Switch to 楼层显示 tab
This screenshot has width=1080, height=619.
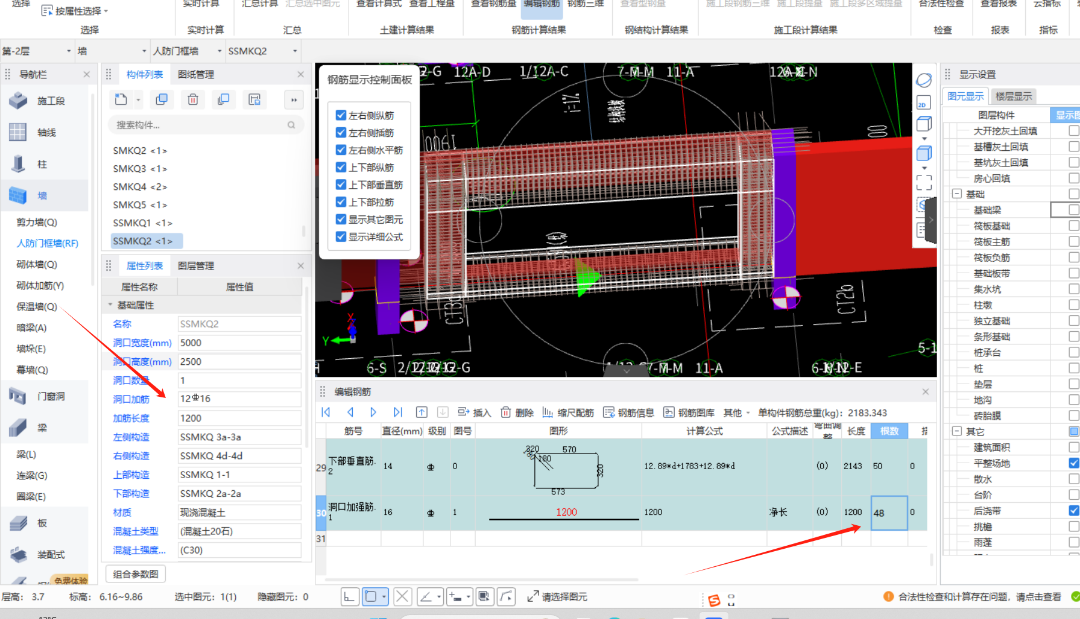[x=1013, y=96]
